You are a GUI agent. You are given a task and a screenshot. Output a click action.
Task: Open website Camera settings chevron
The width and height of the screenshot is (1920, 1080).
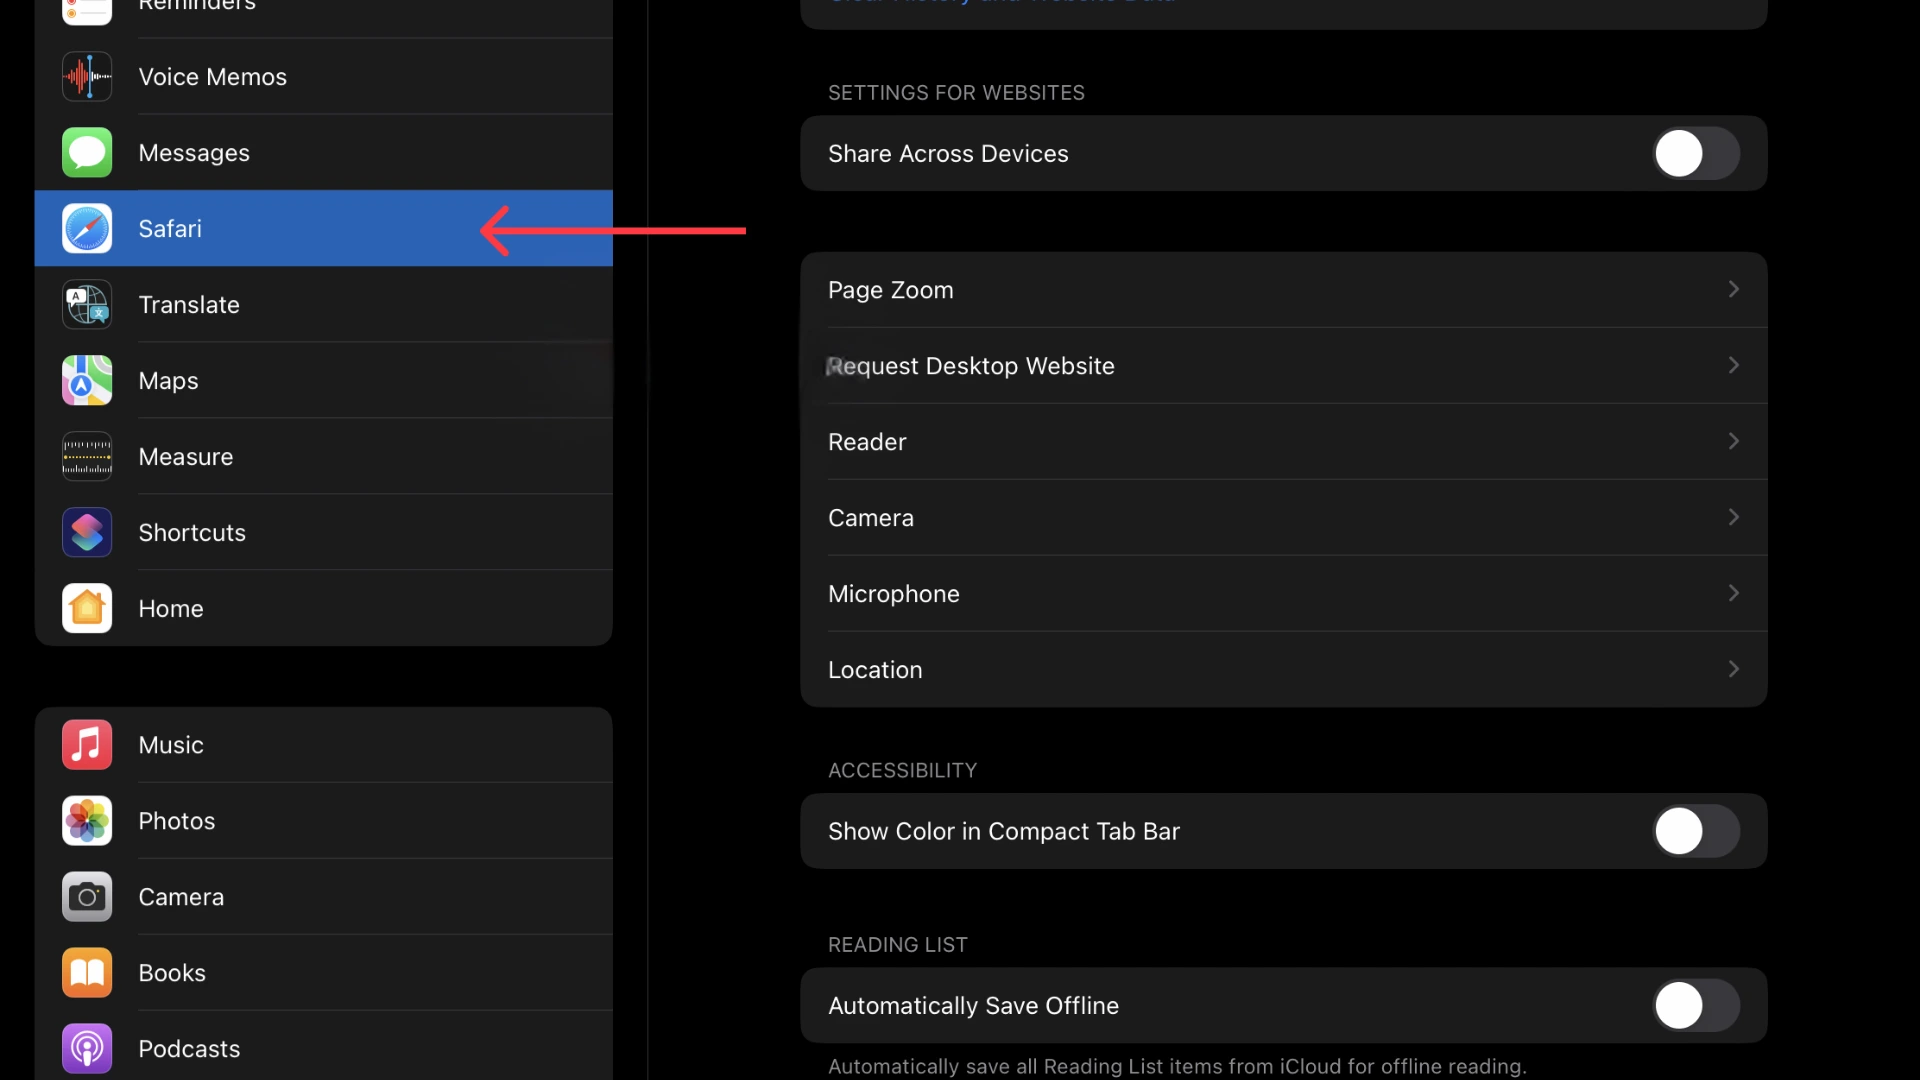click(1734, 518)
